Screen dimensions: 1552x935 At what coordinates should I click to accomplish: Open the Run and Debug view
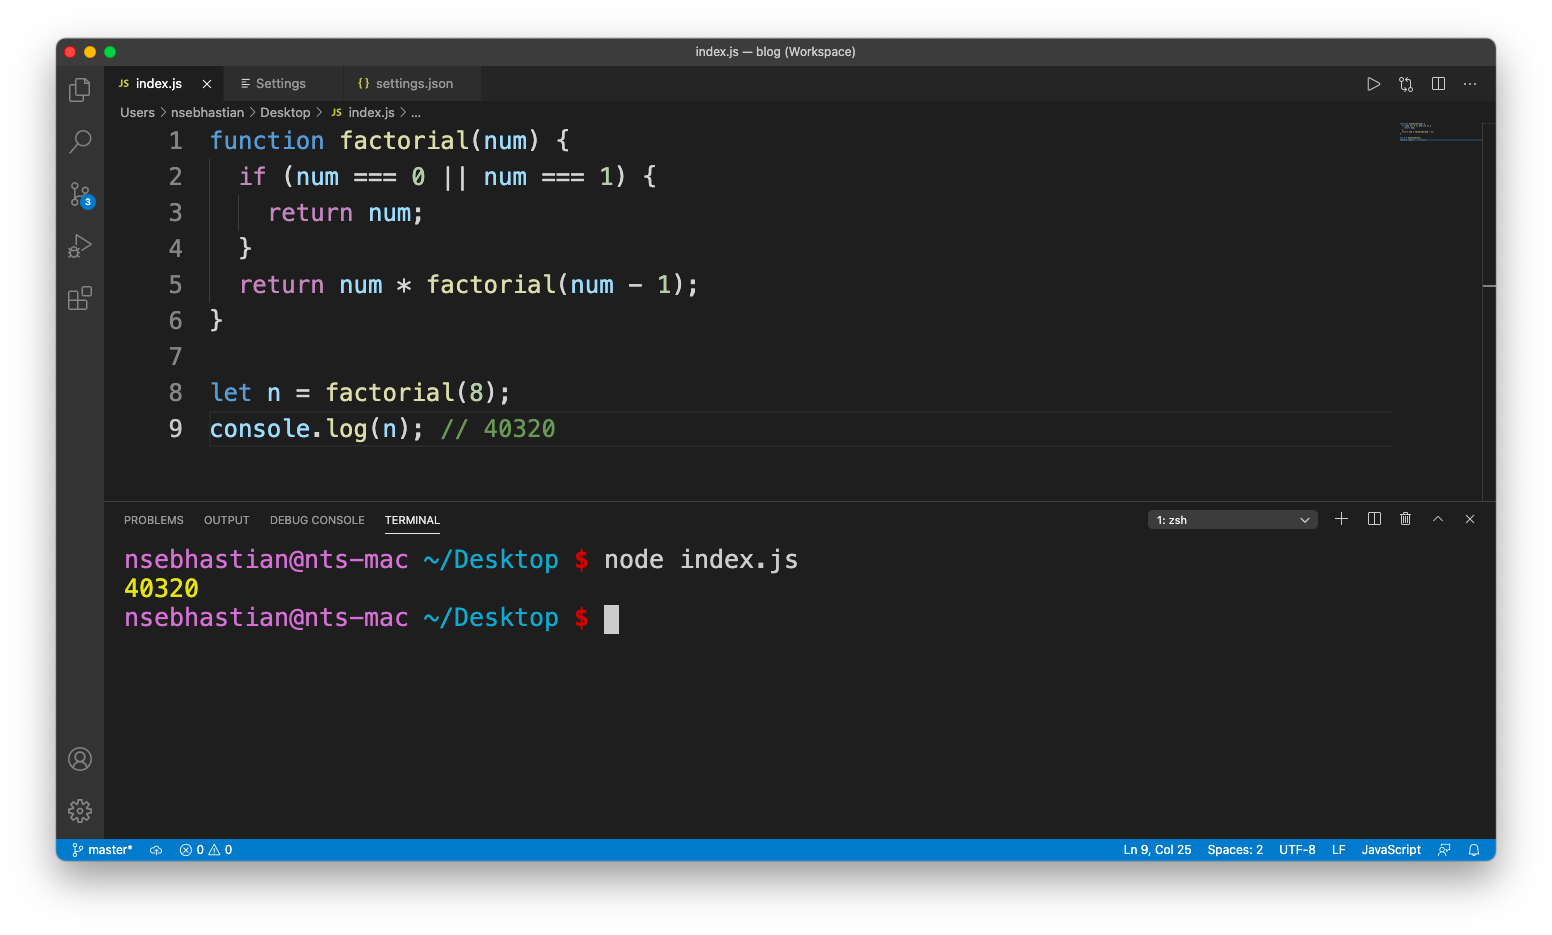point(80,246)
